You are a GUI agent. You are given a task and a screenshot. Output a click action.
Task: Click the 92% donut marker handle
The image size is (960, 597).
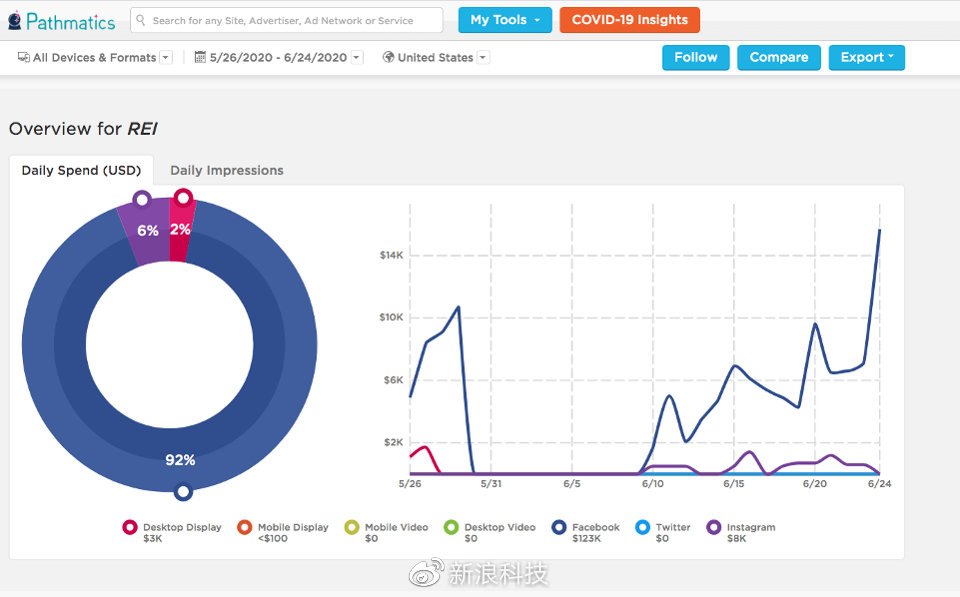(x=183, y=491)
